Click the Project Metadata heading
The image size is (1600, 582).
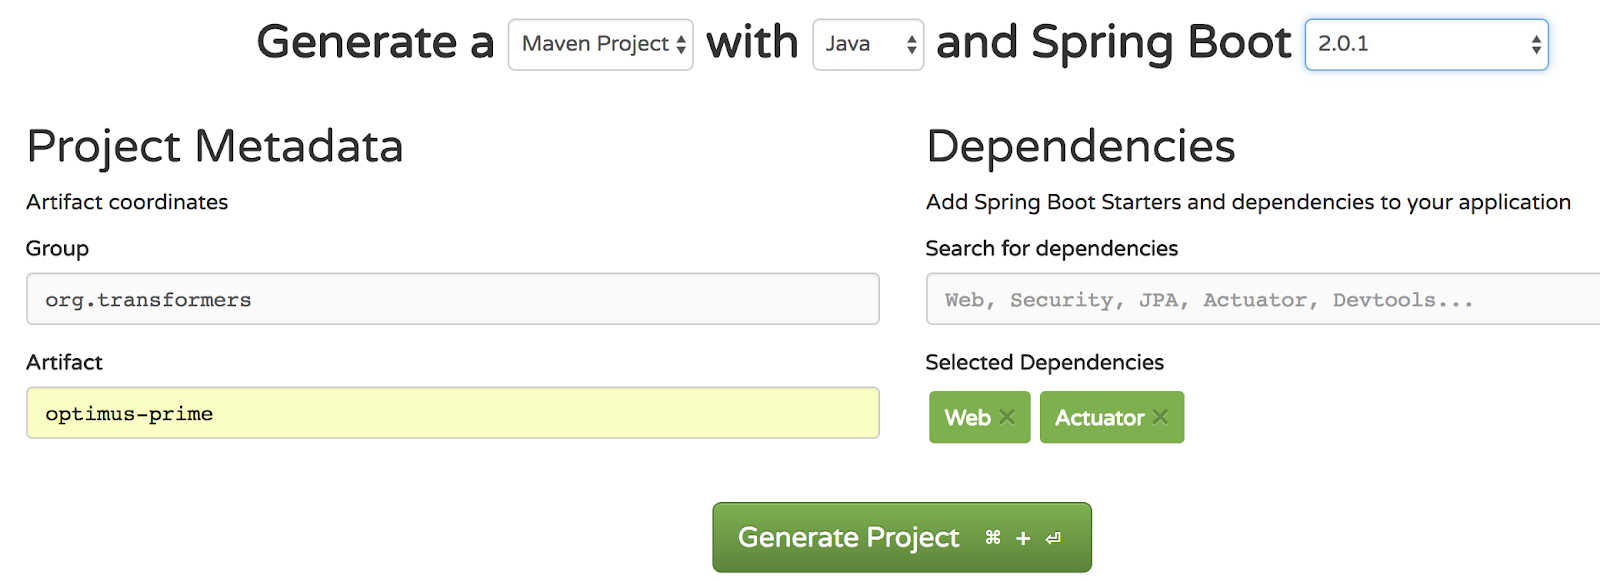[x=214, y=146]
